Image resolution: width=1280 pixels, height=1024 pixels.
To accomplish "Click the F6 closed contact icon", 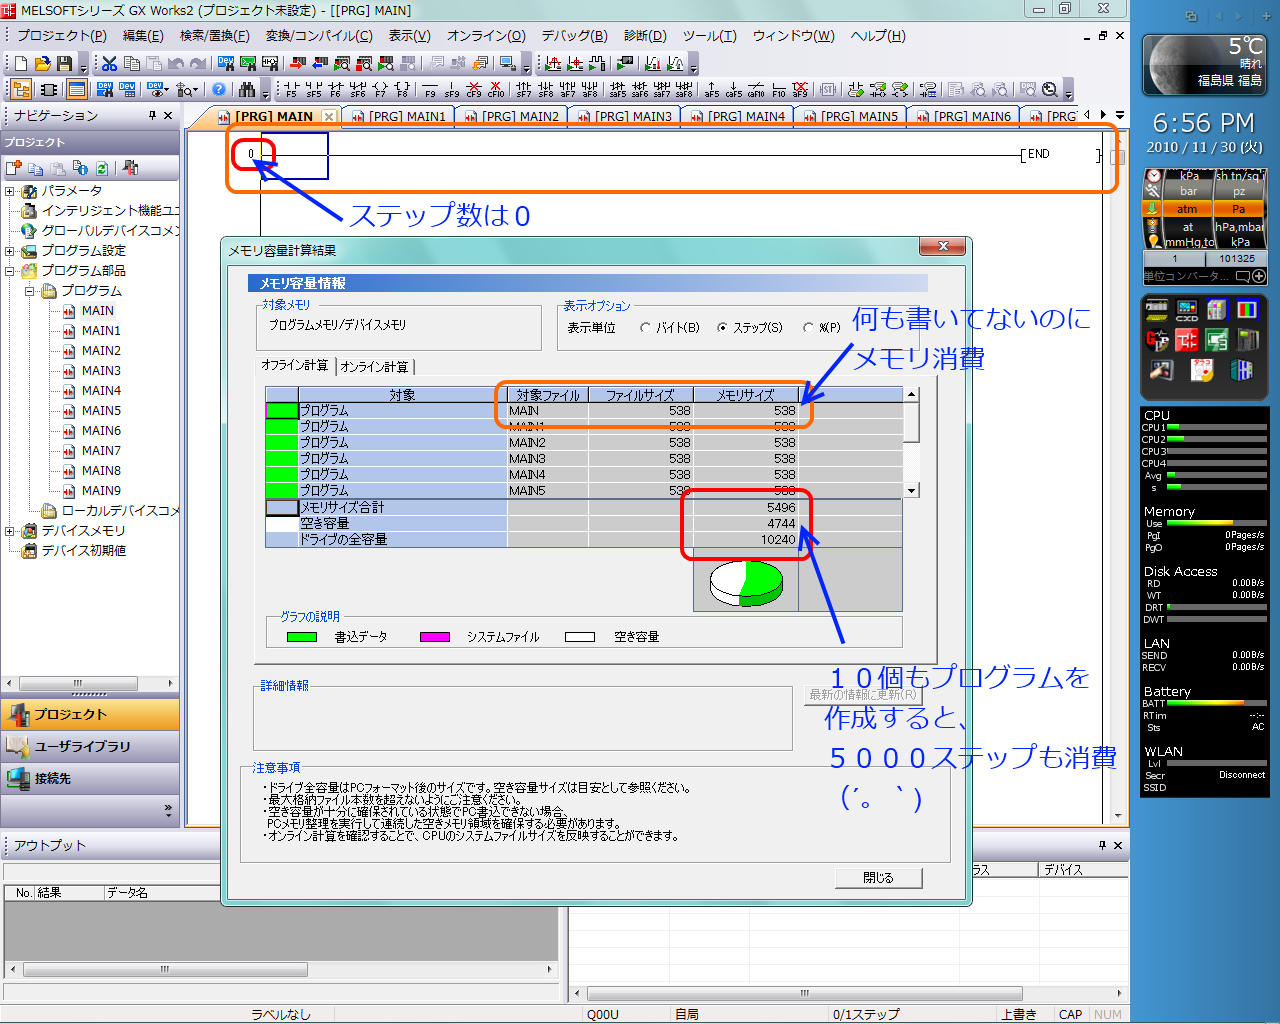I will 336,90.
